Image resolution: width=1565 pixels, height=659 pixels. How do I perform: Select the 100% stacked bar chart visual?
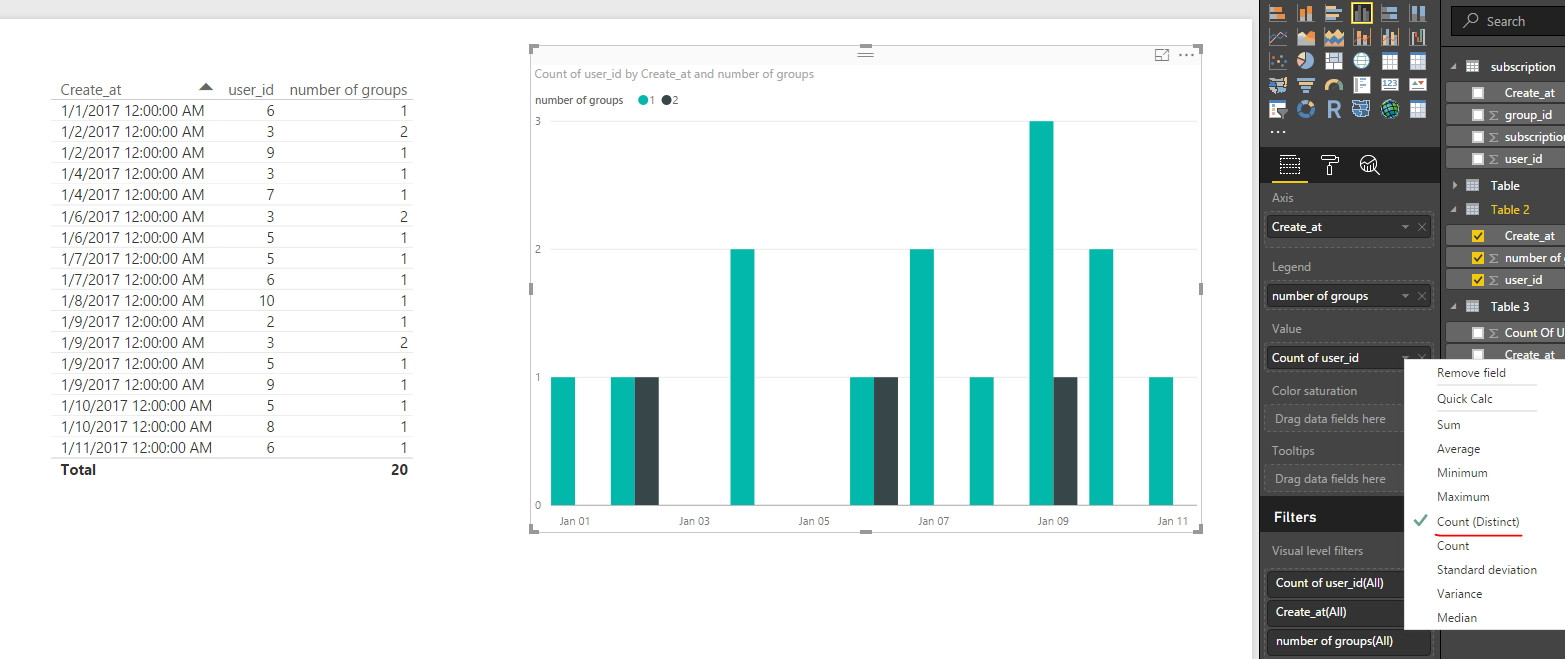[1389, 13]
